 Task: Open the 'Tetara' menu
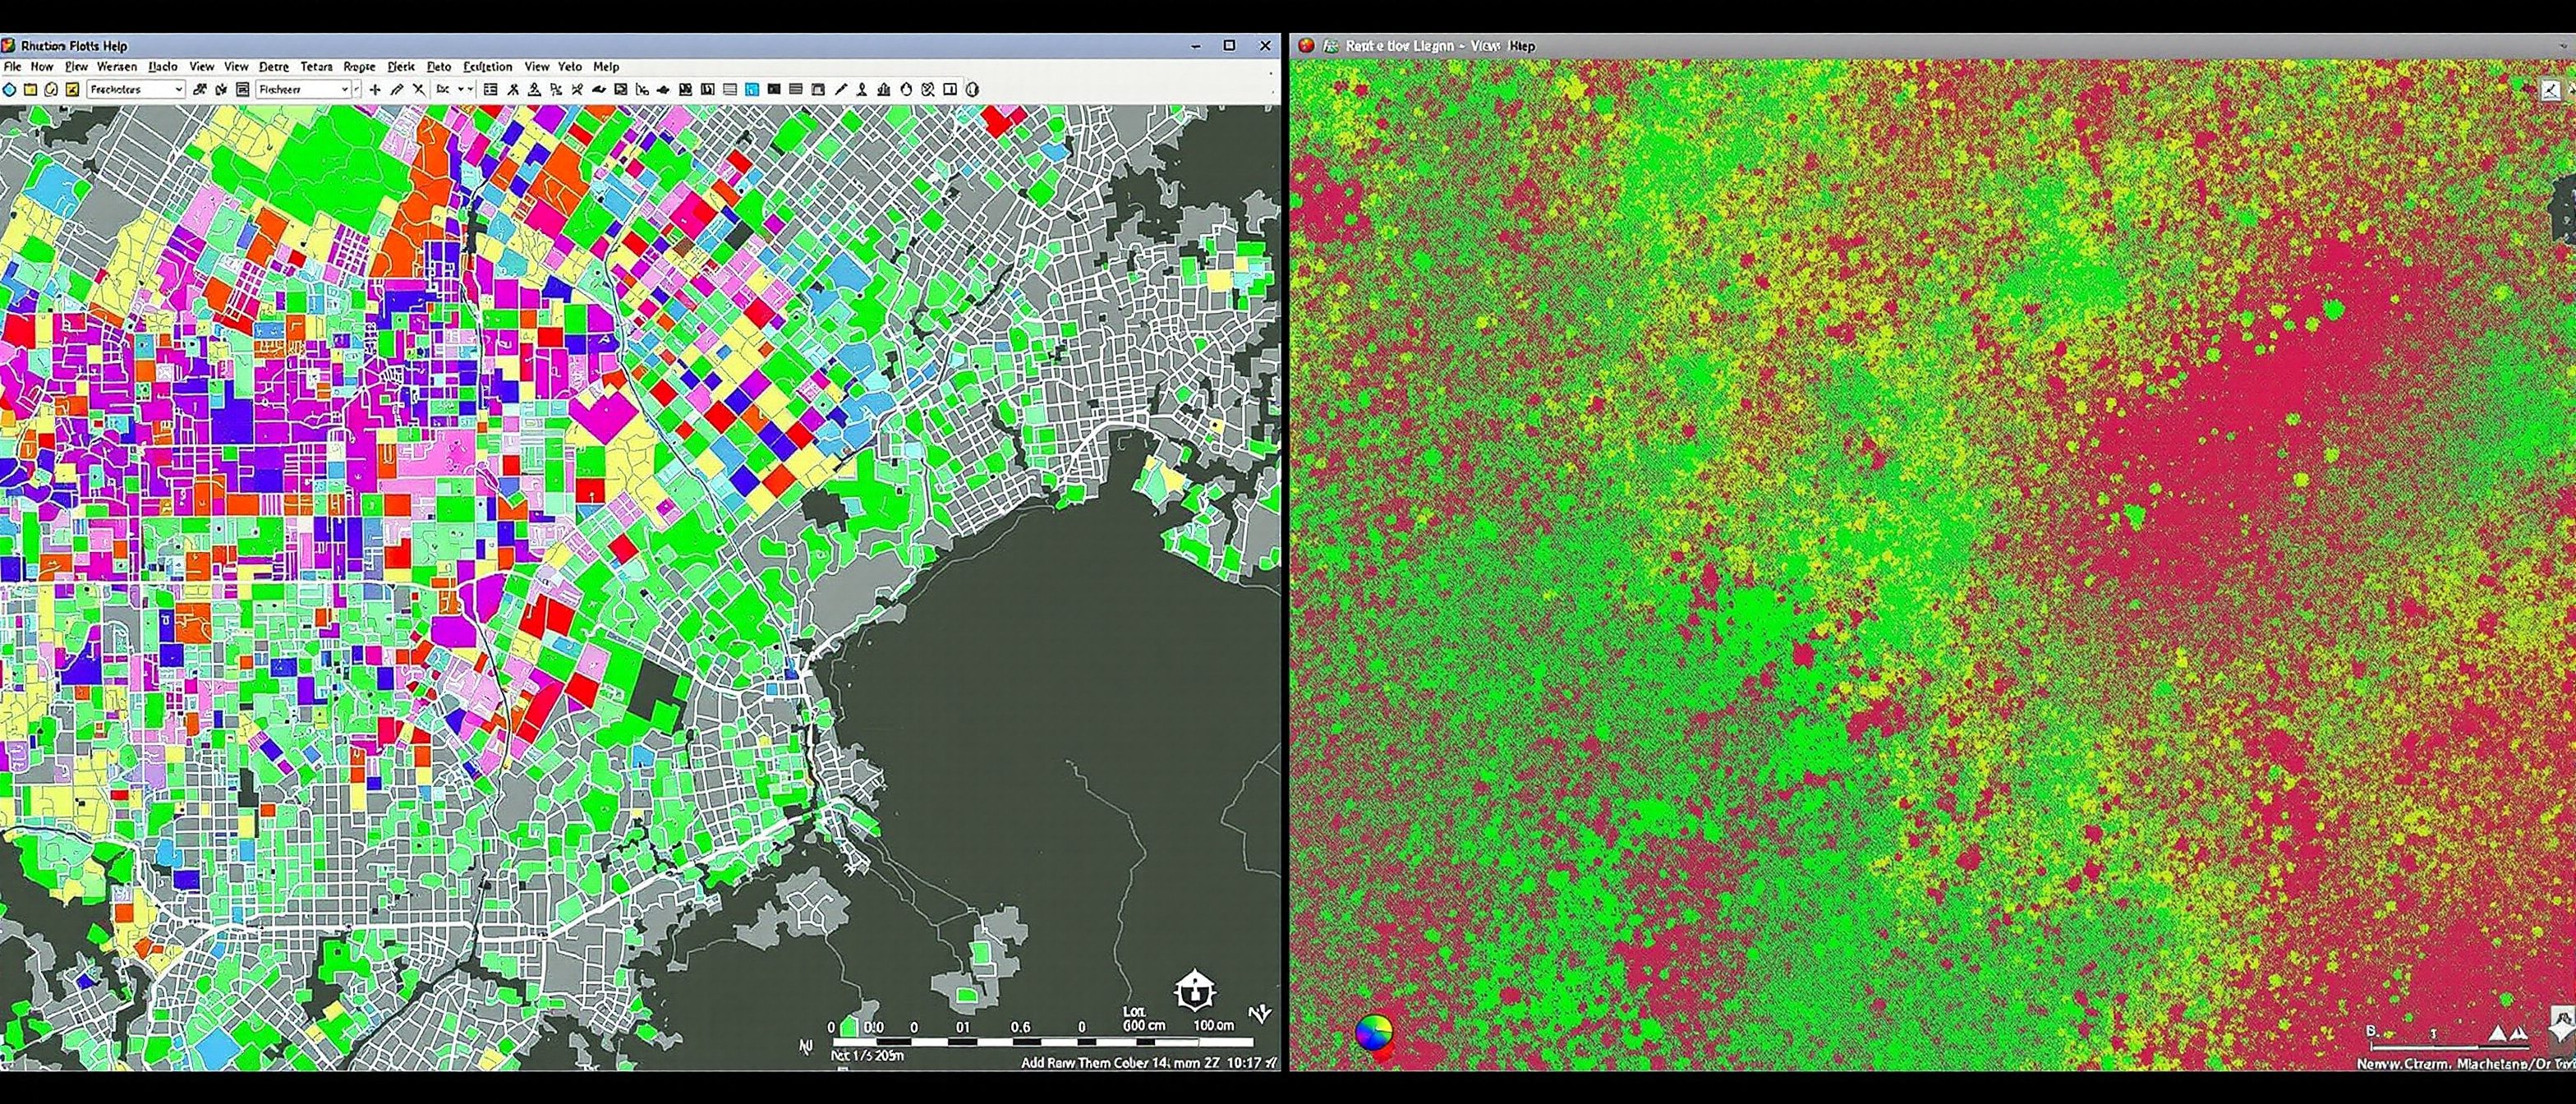click(x=316, y=67)
